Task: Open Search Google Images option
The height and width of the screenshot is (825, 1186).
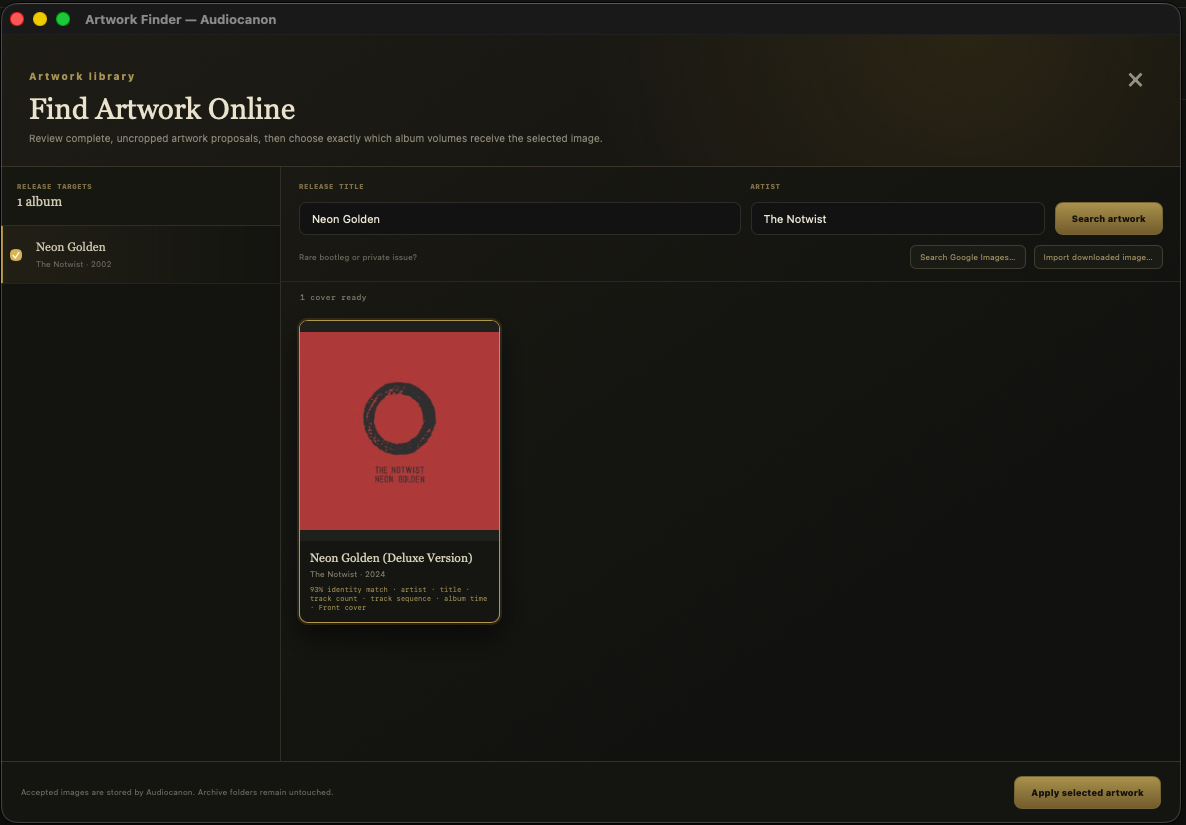Action: pyautogui.click(x=967, y=257)
